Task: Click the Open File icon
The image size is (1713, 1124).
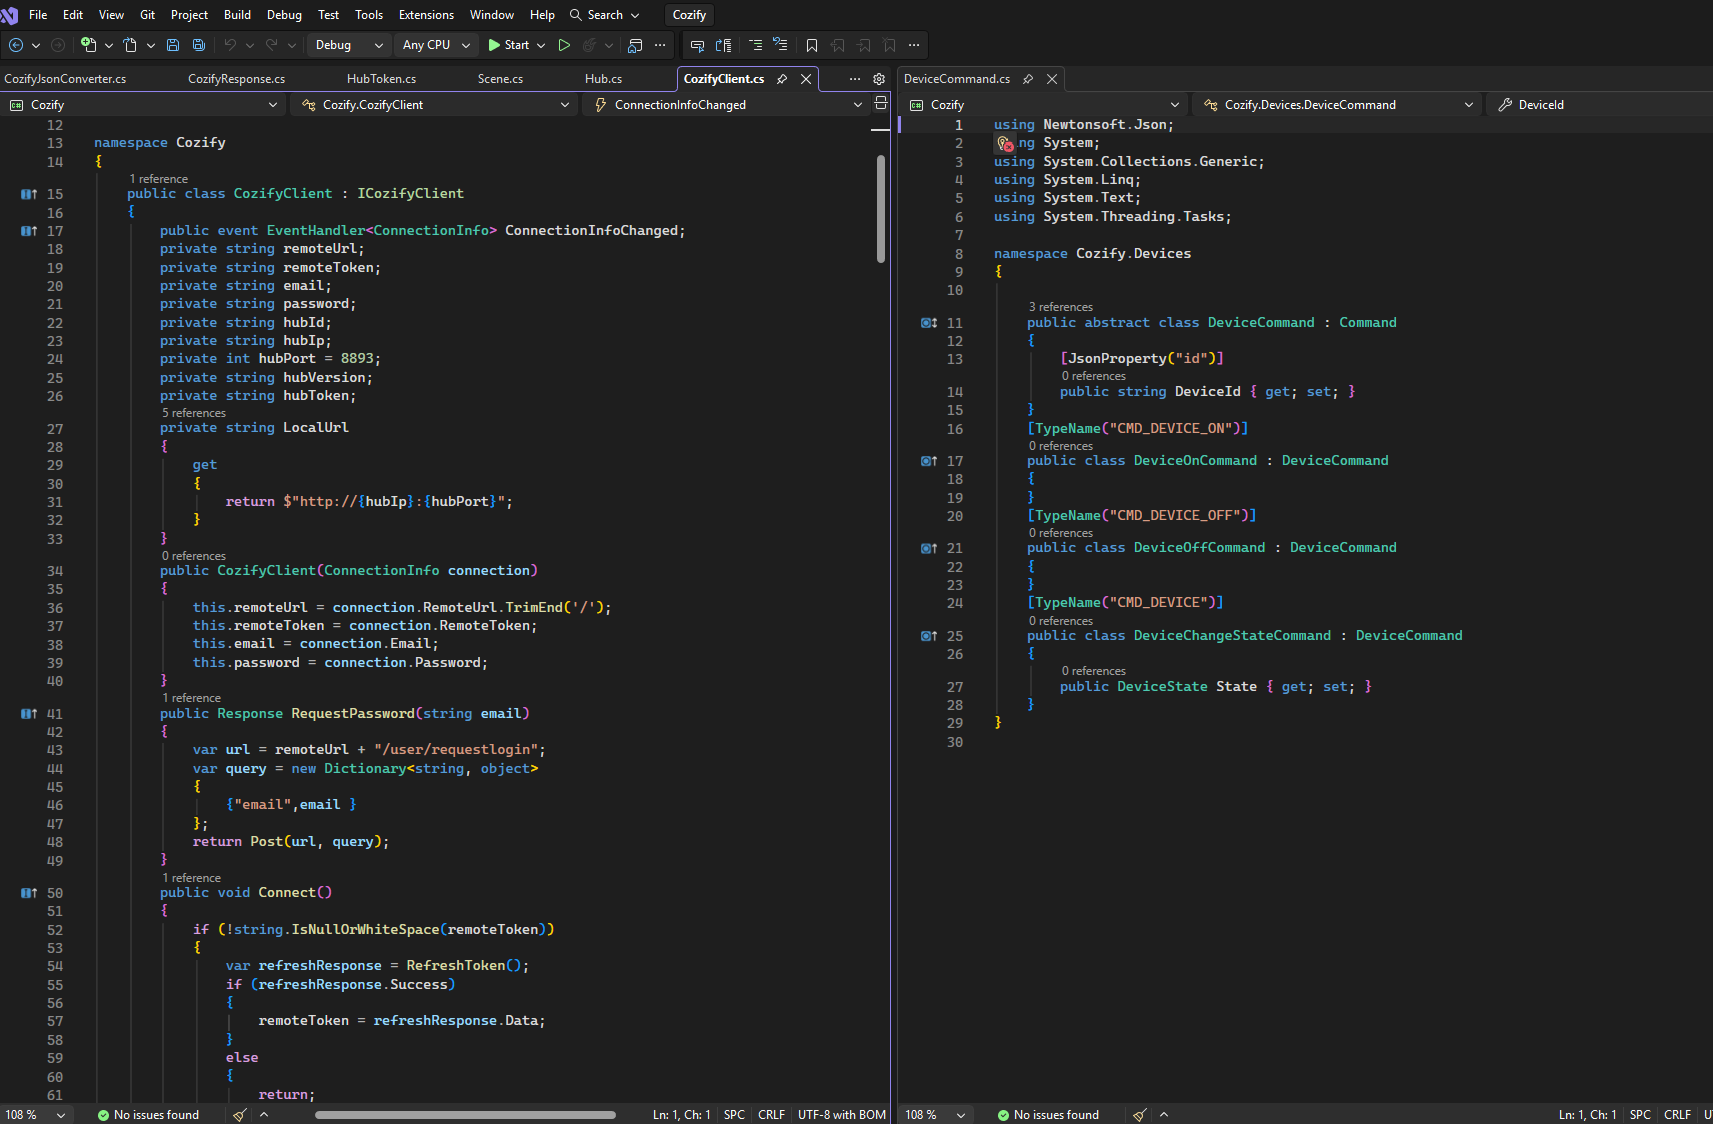Action: coord(130,45)
